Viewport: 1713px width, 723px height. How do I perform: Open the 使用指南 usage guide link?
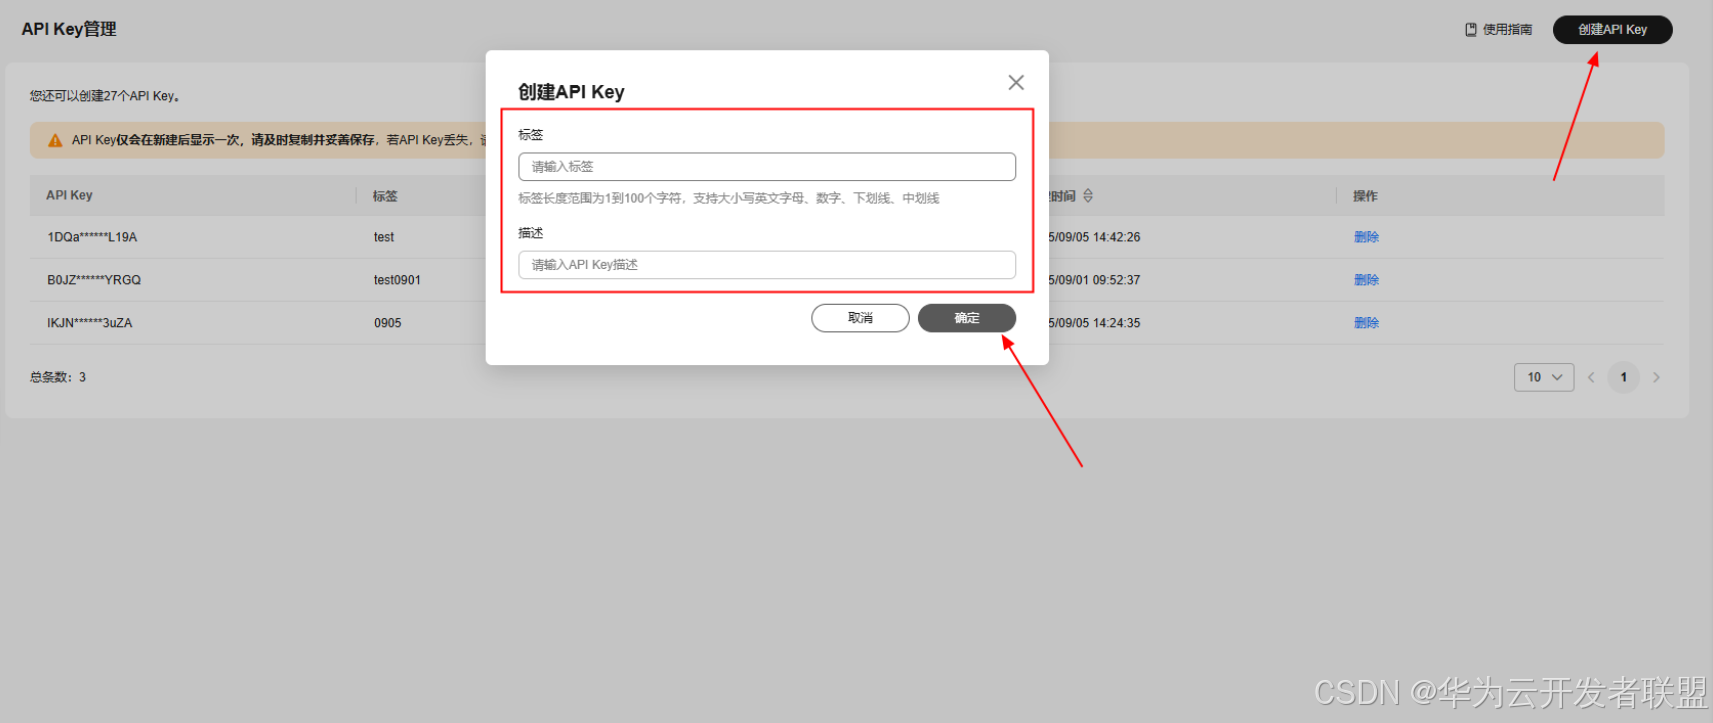(1498, 30)
